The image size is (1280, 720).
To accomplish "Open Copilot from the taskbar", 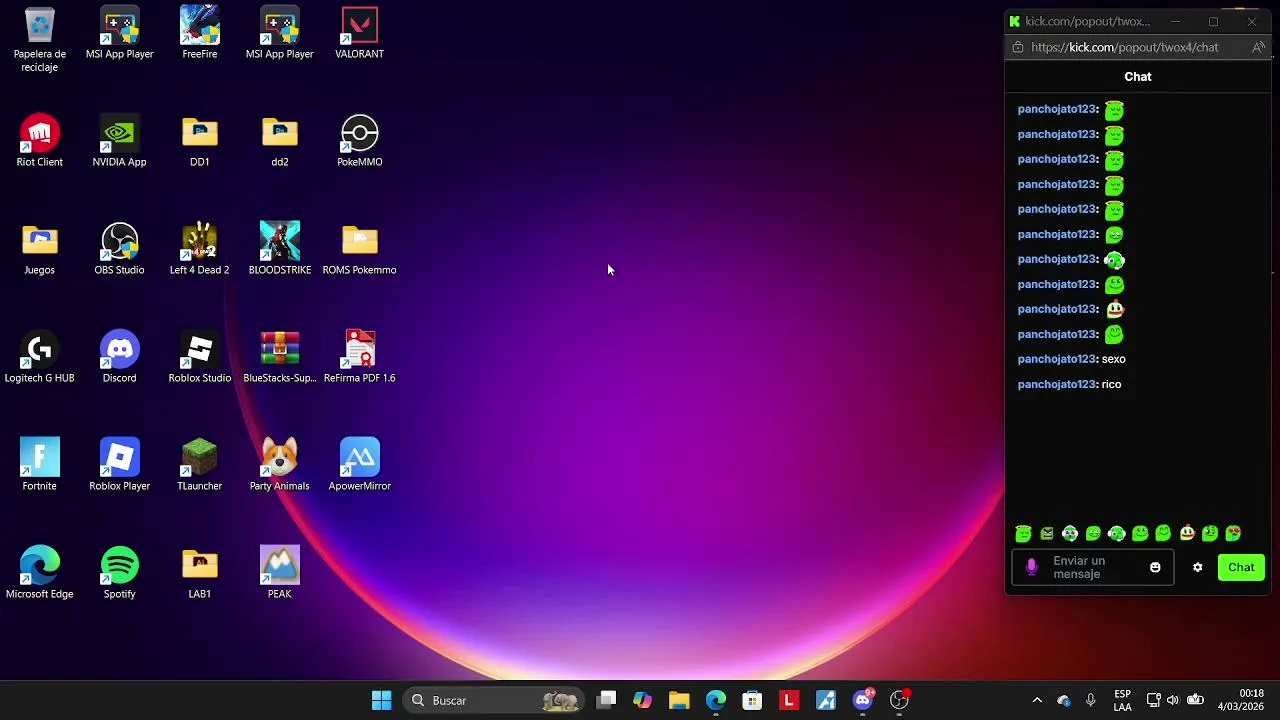I will pos(642,700).
